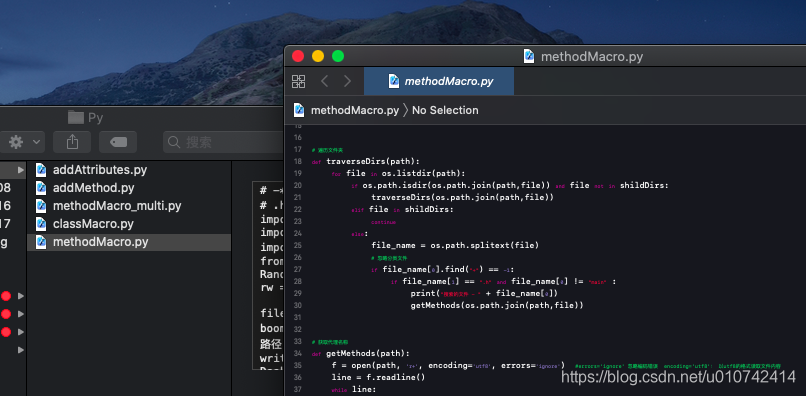Click line number 18 in the gutter
The image size is (806, 396).
(297, 161)
